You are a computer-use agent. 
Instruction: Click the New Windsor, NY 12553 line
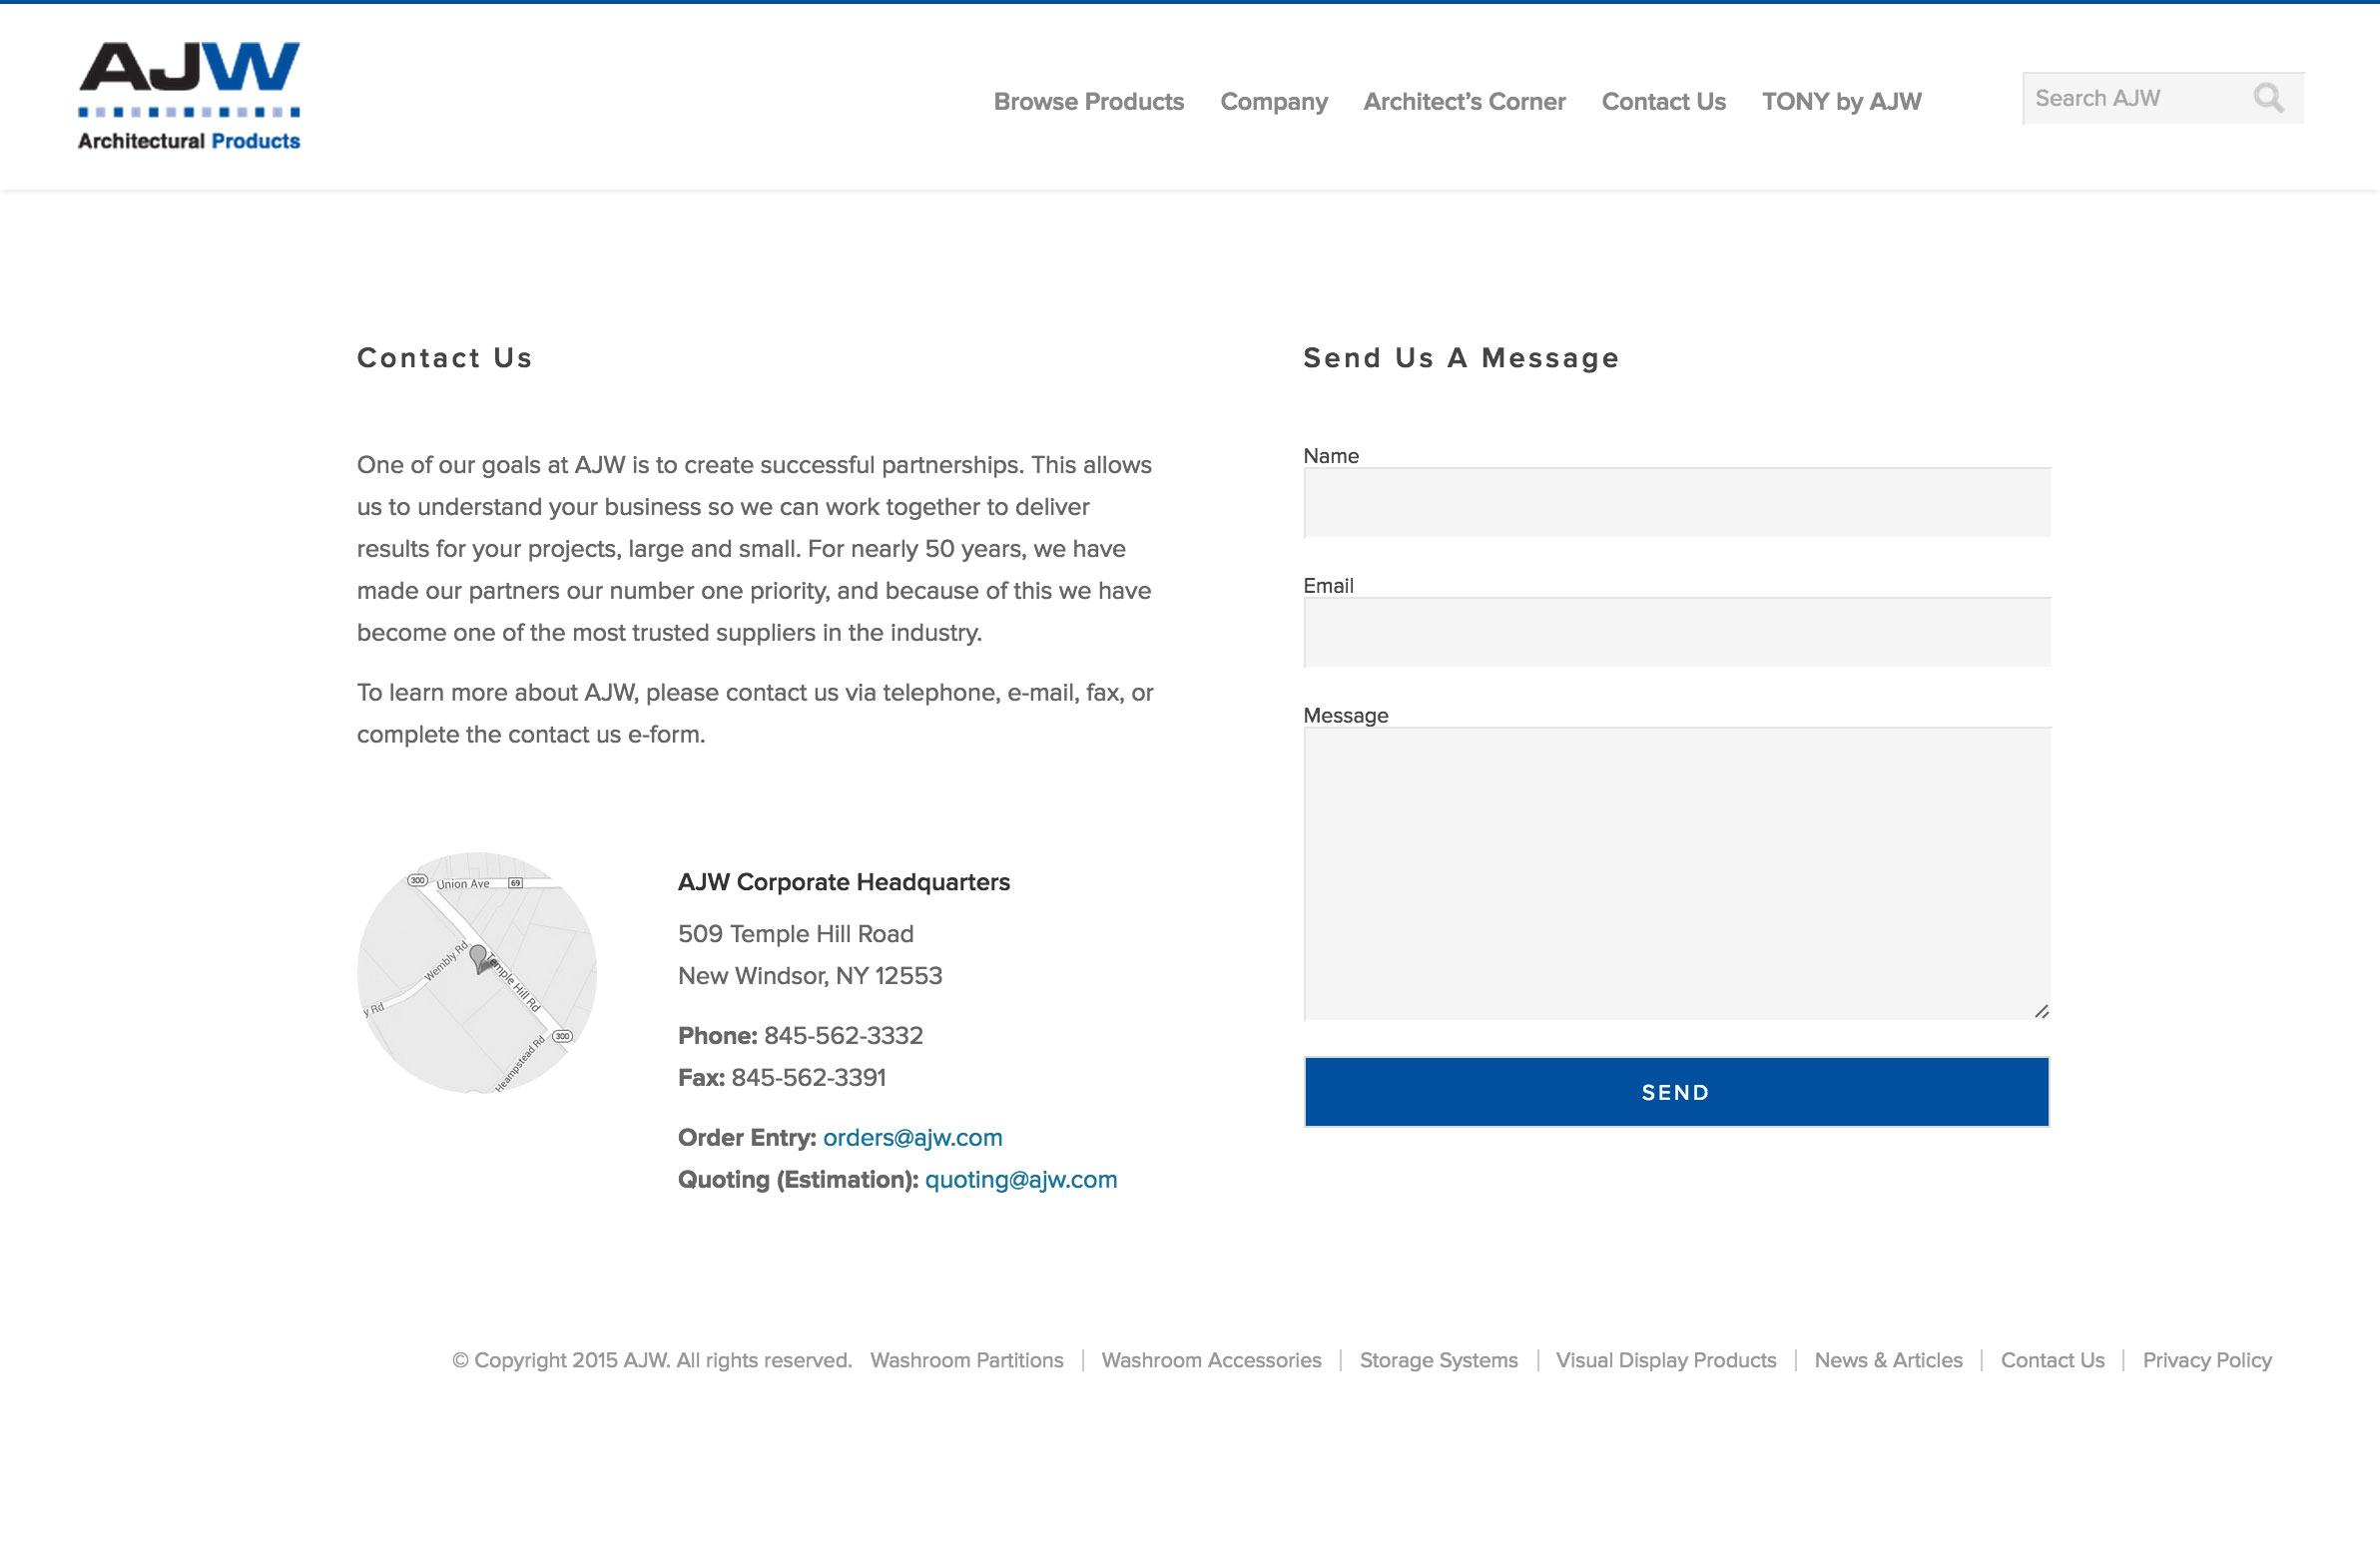pos(810,976)
